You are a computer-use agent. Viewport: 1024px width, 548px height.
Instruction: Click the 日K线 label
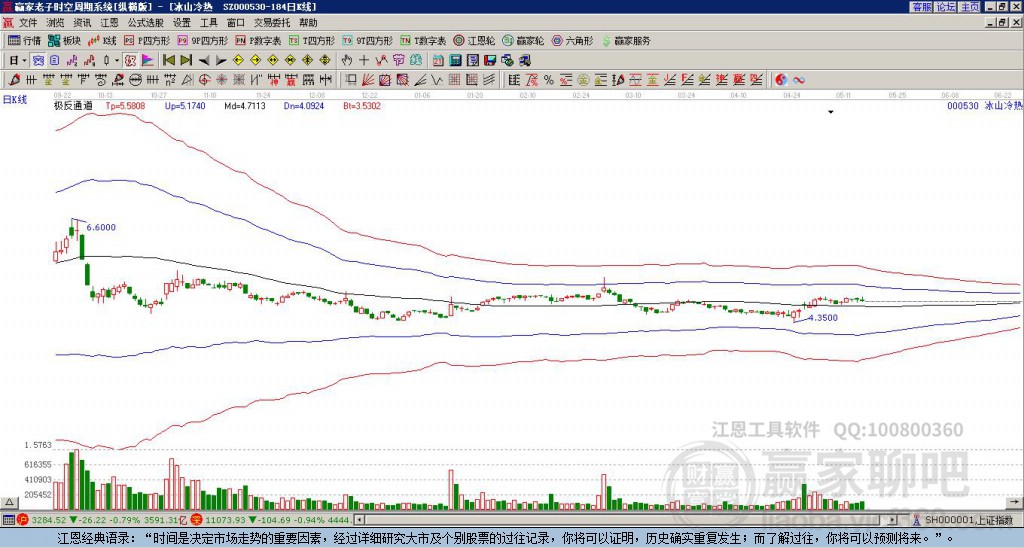tap(14, 99)
